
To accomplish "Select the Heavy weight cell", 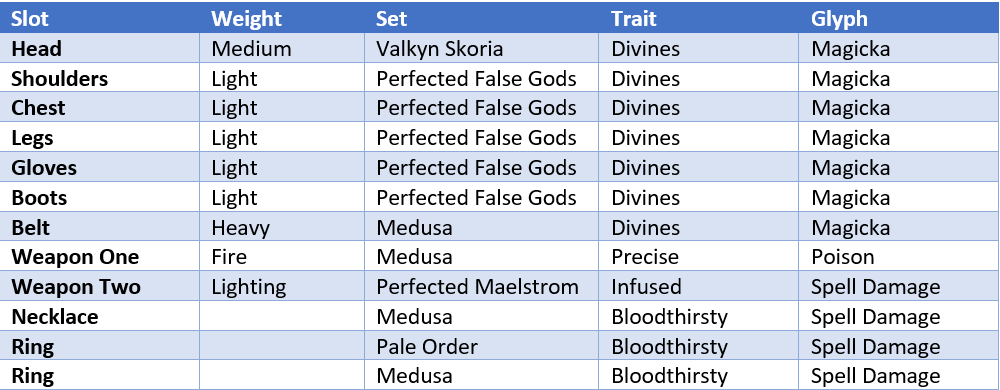I will (x=240, y=228).
